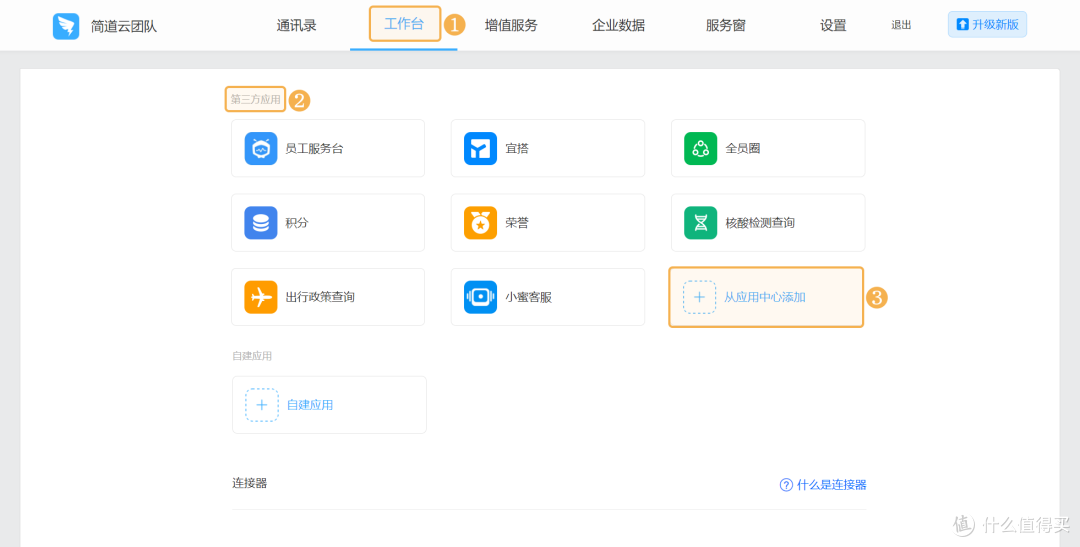Open the 企业数据 tab
1080x547 pixels.
point(619,26)
